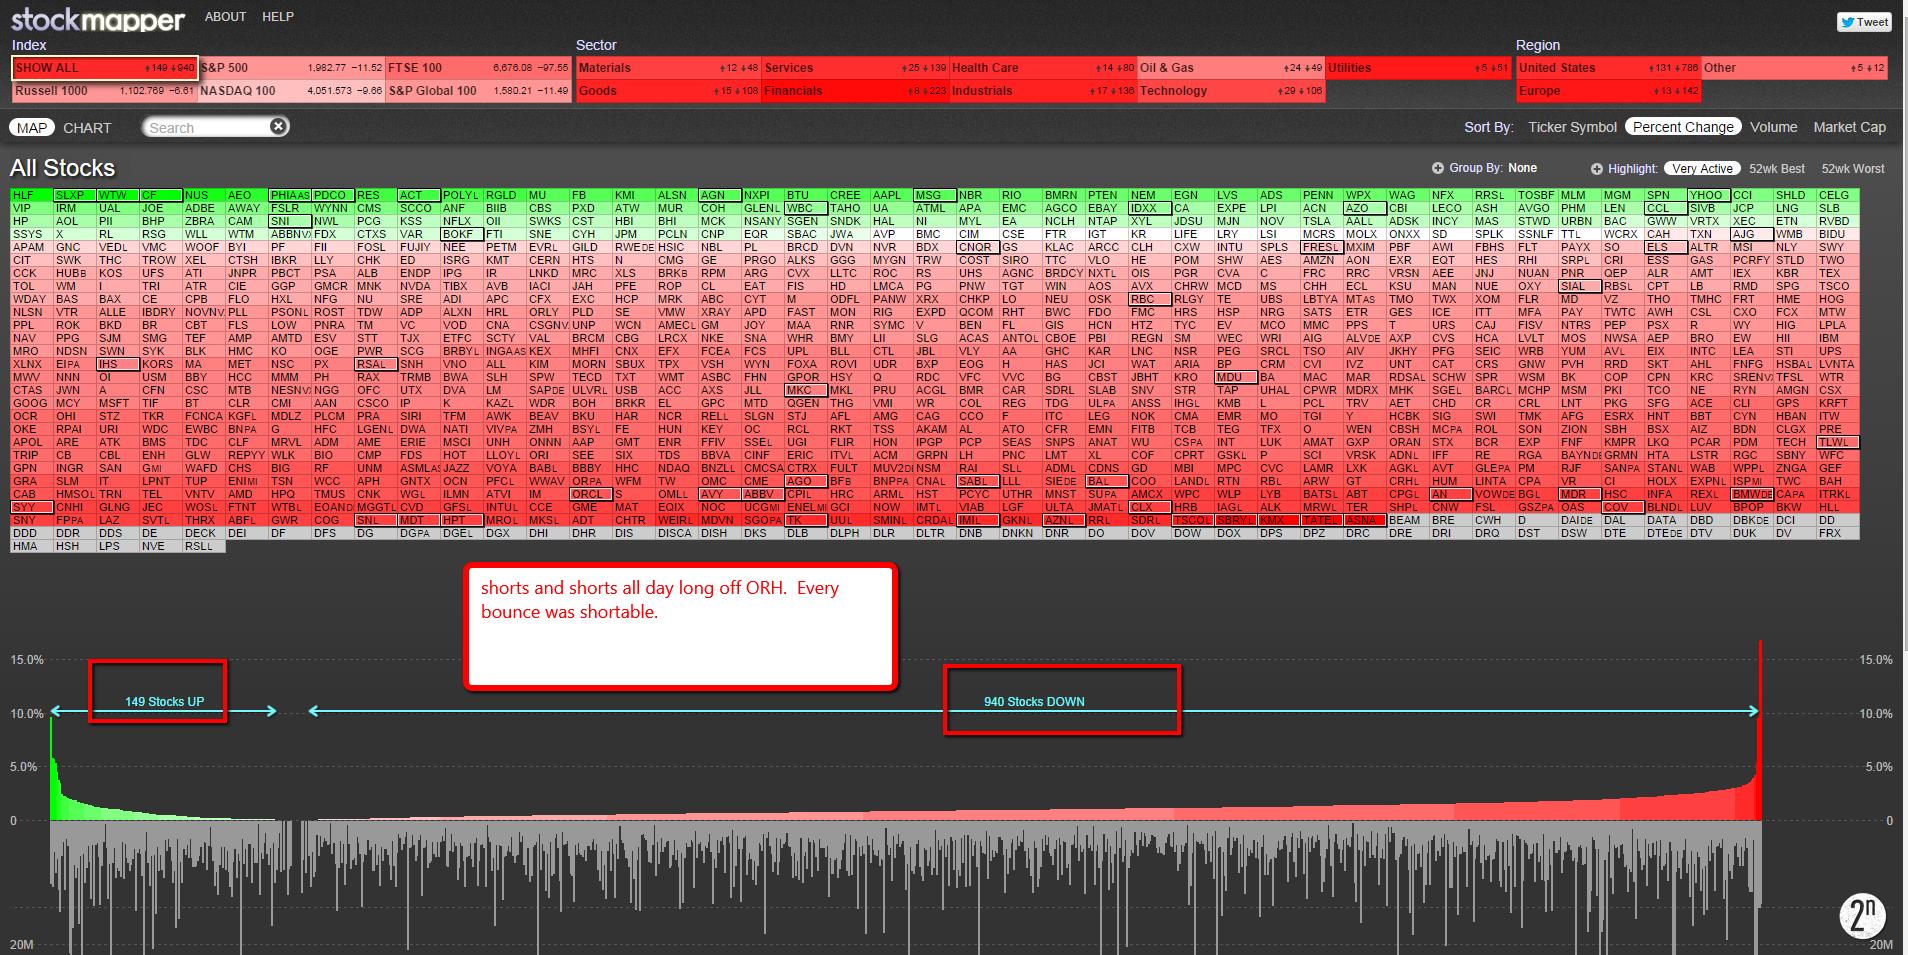Select the TSLA stock cell
Screen dimensions: 1908x955
tap(1321, 222)
